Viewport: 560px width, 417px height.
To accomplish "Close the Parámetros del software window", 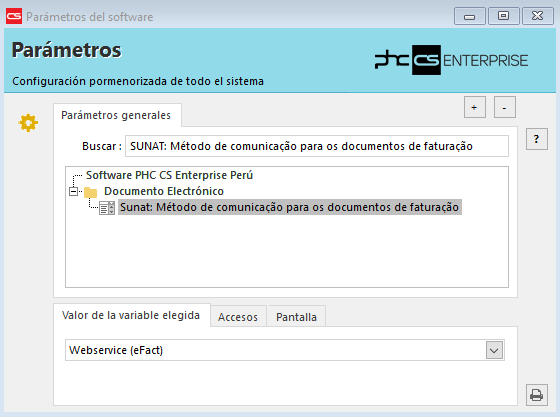I will [538, 16].
